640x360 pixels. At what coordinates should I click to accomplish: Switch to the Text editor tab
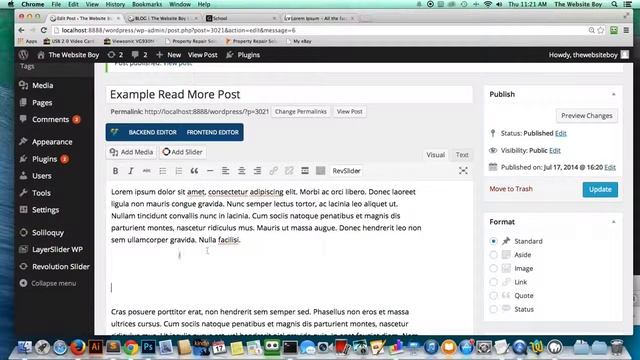coord(462,155)
